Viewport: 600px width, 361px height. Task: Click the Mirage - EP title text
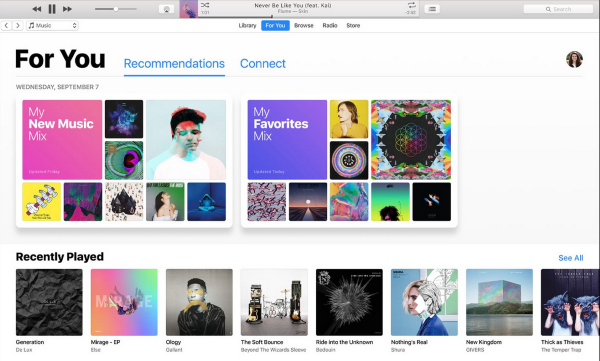pyautogui.click(x=105, y=342)
